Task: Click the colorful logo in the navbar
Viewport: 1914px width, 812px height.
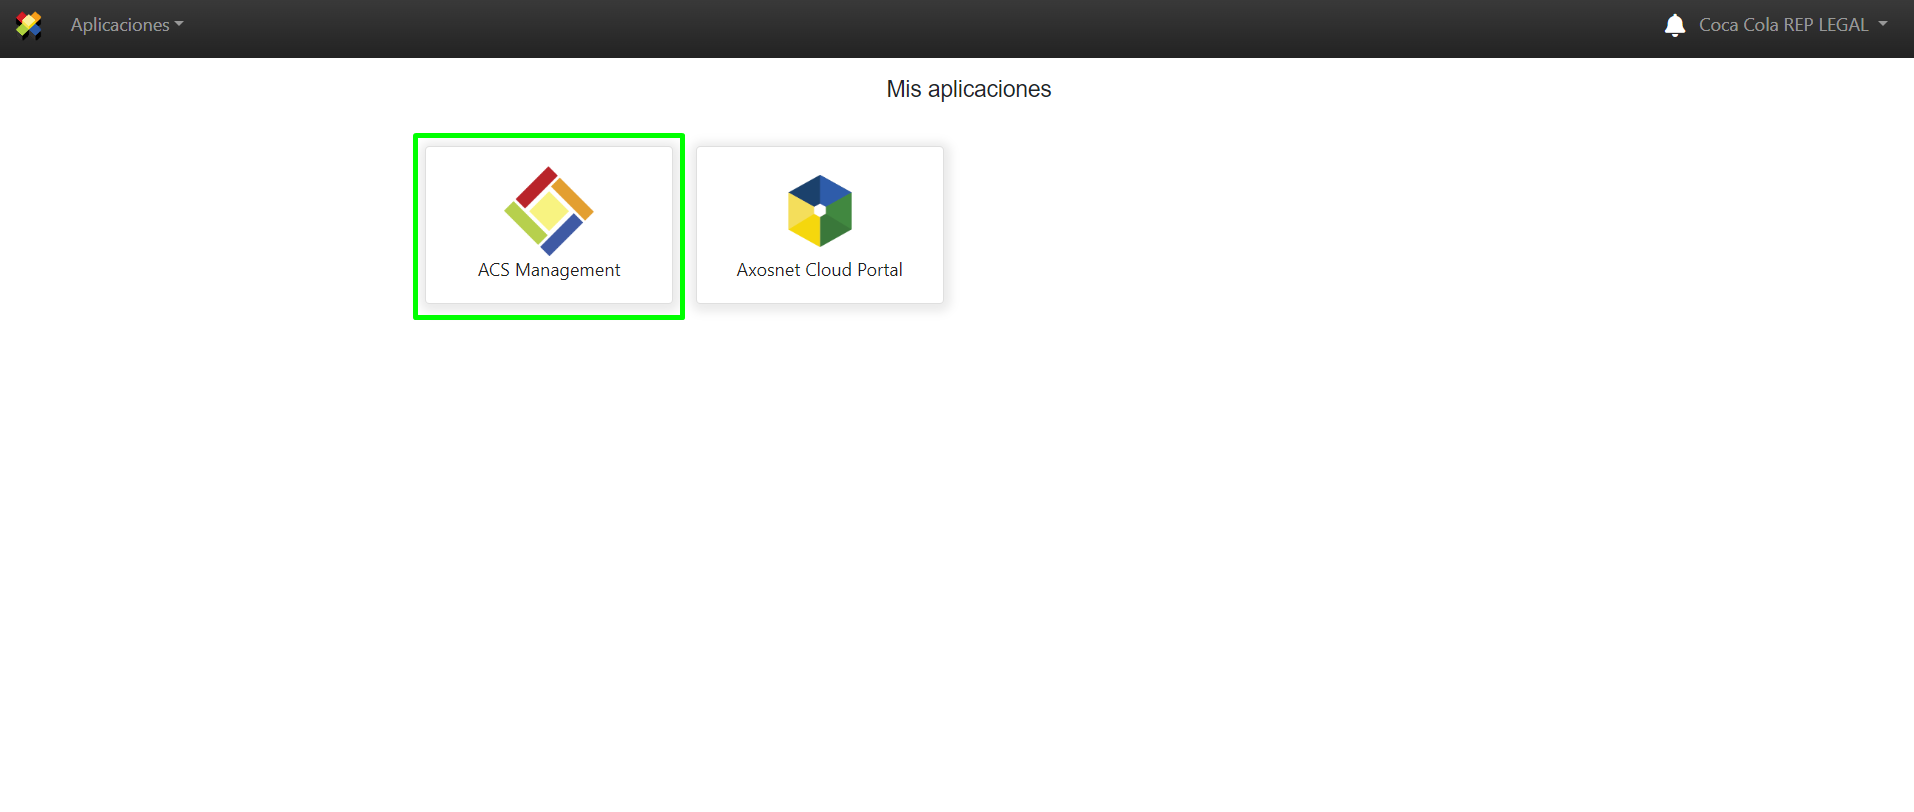Action: coord(29,25)
